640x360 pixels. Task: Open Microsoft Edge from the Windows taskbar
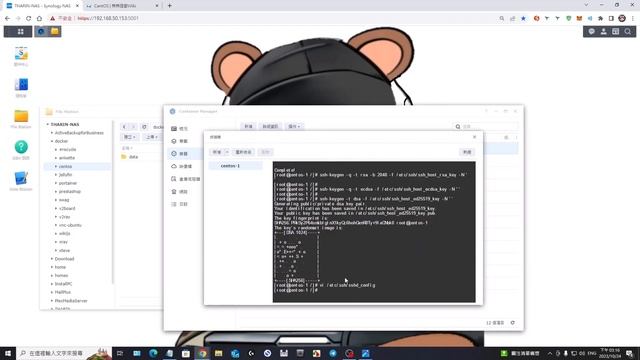click(x=153, y=353)
